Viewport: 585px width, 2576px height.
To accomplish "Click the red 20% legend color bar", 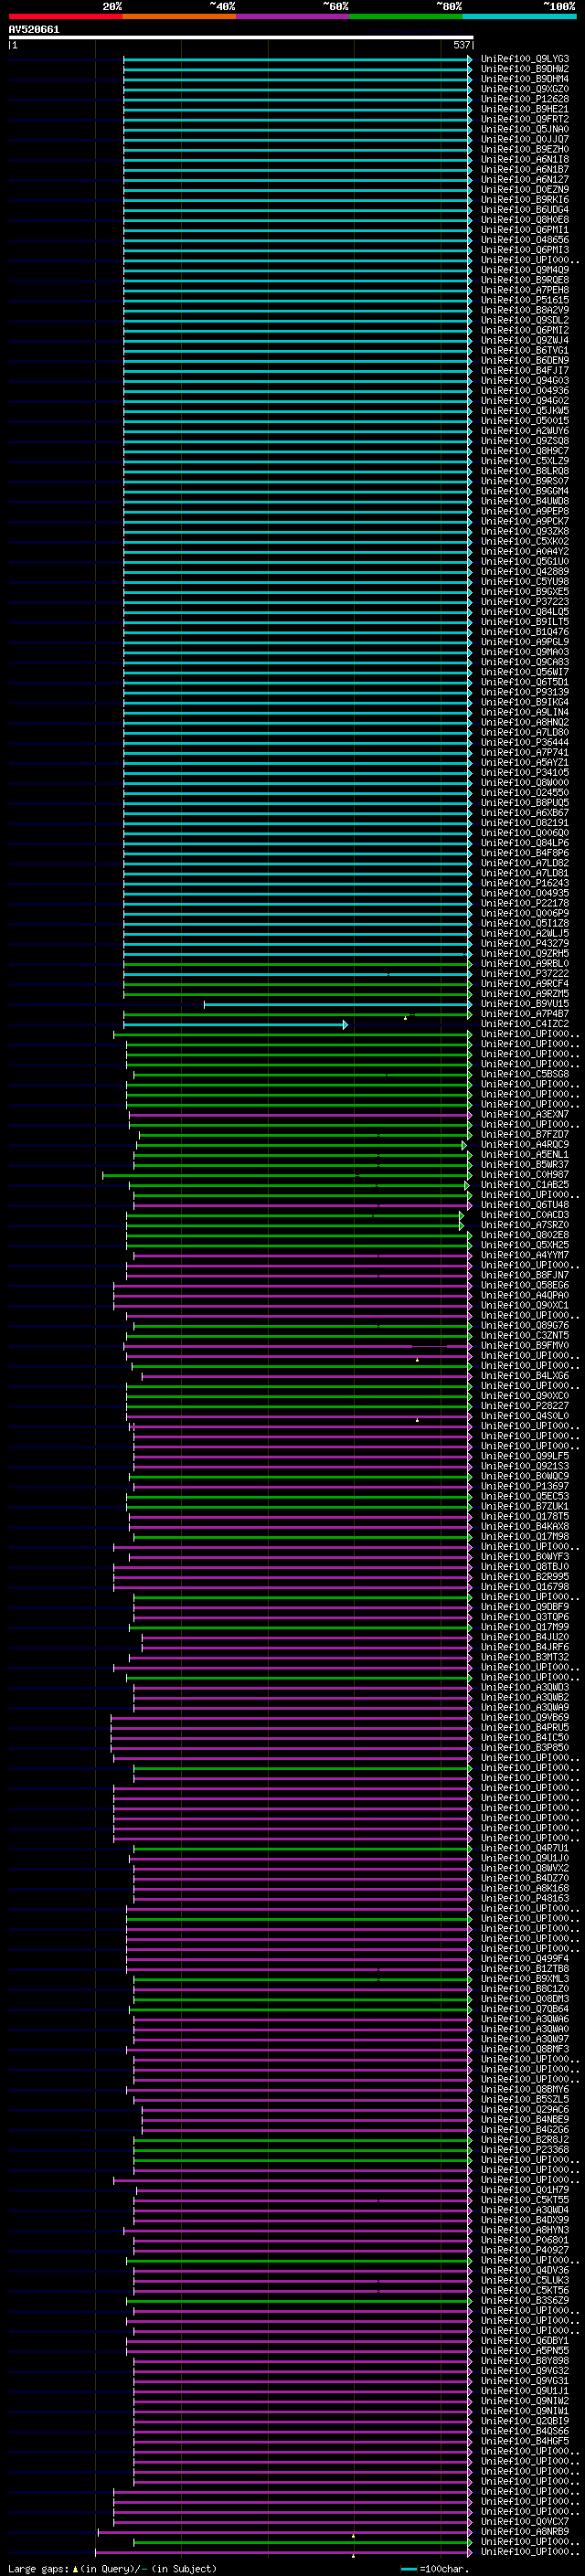I will pyautogui.click(x=66, y=16).
